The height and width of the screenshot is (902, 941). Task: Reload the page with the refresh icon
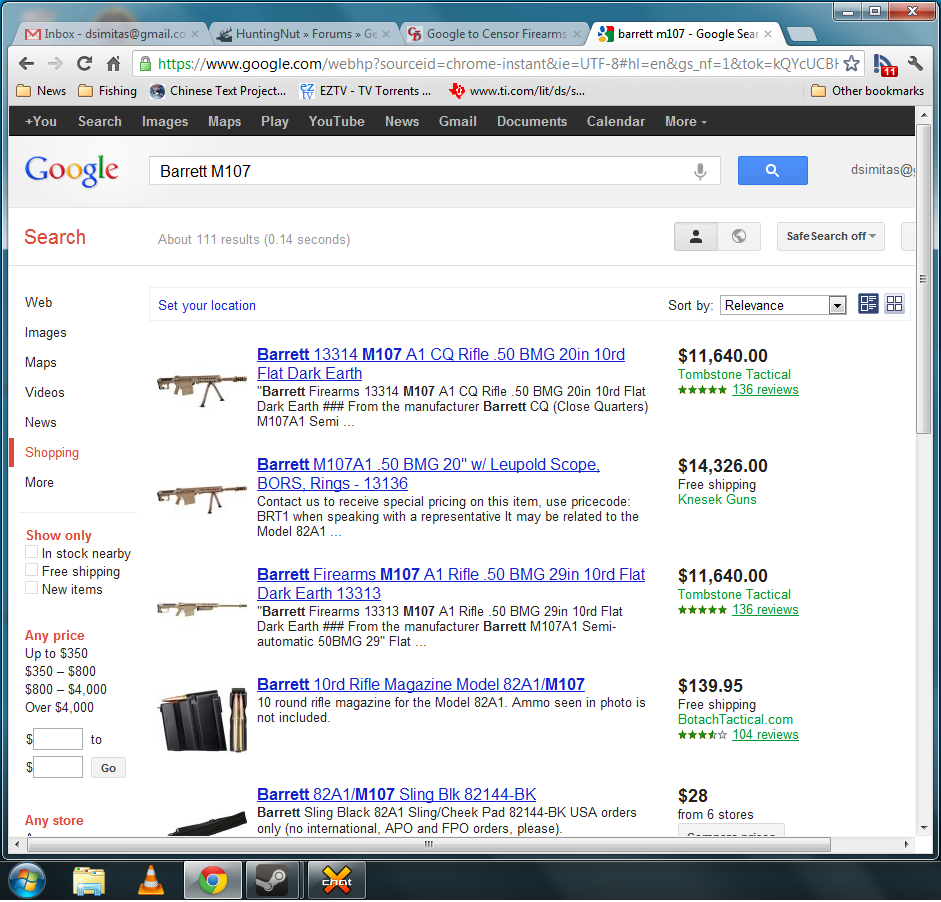85,63
